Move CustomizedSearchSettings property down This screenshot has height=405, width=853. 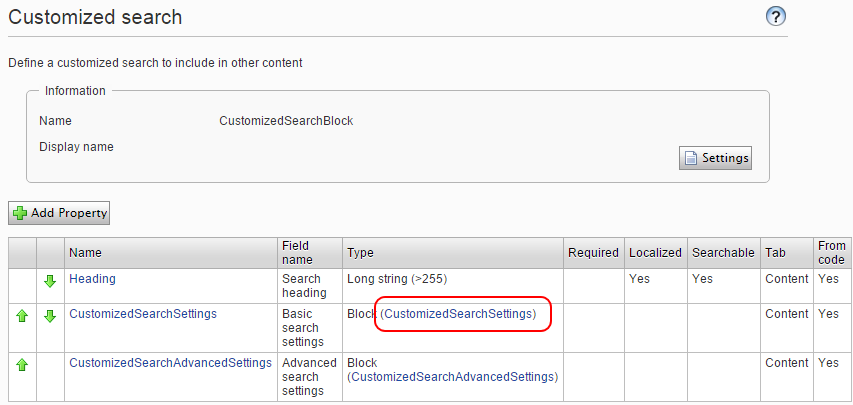click(50, 316)
